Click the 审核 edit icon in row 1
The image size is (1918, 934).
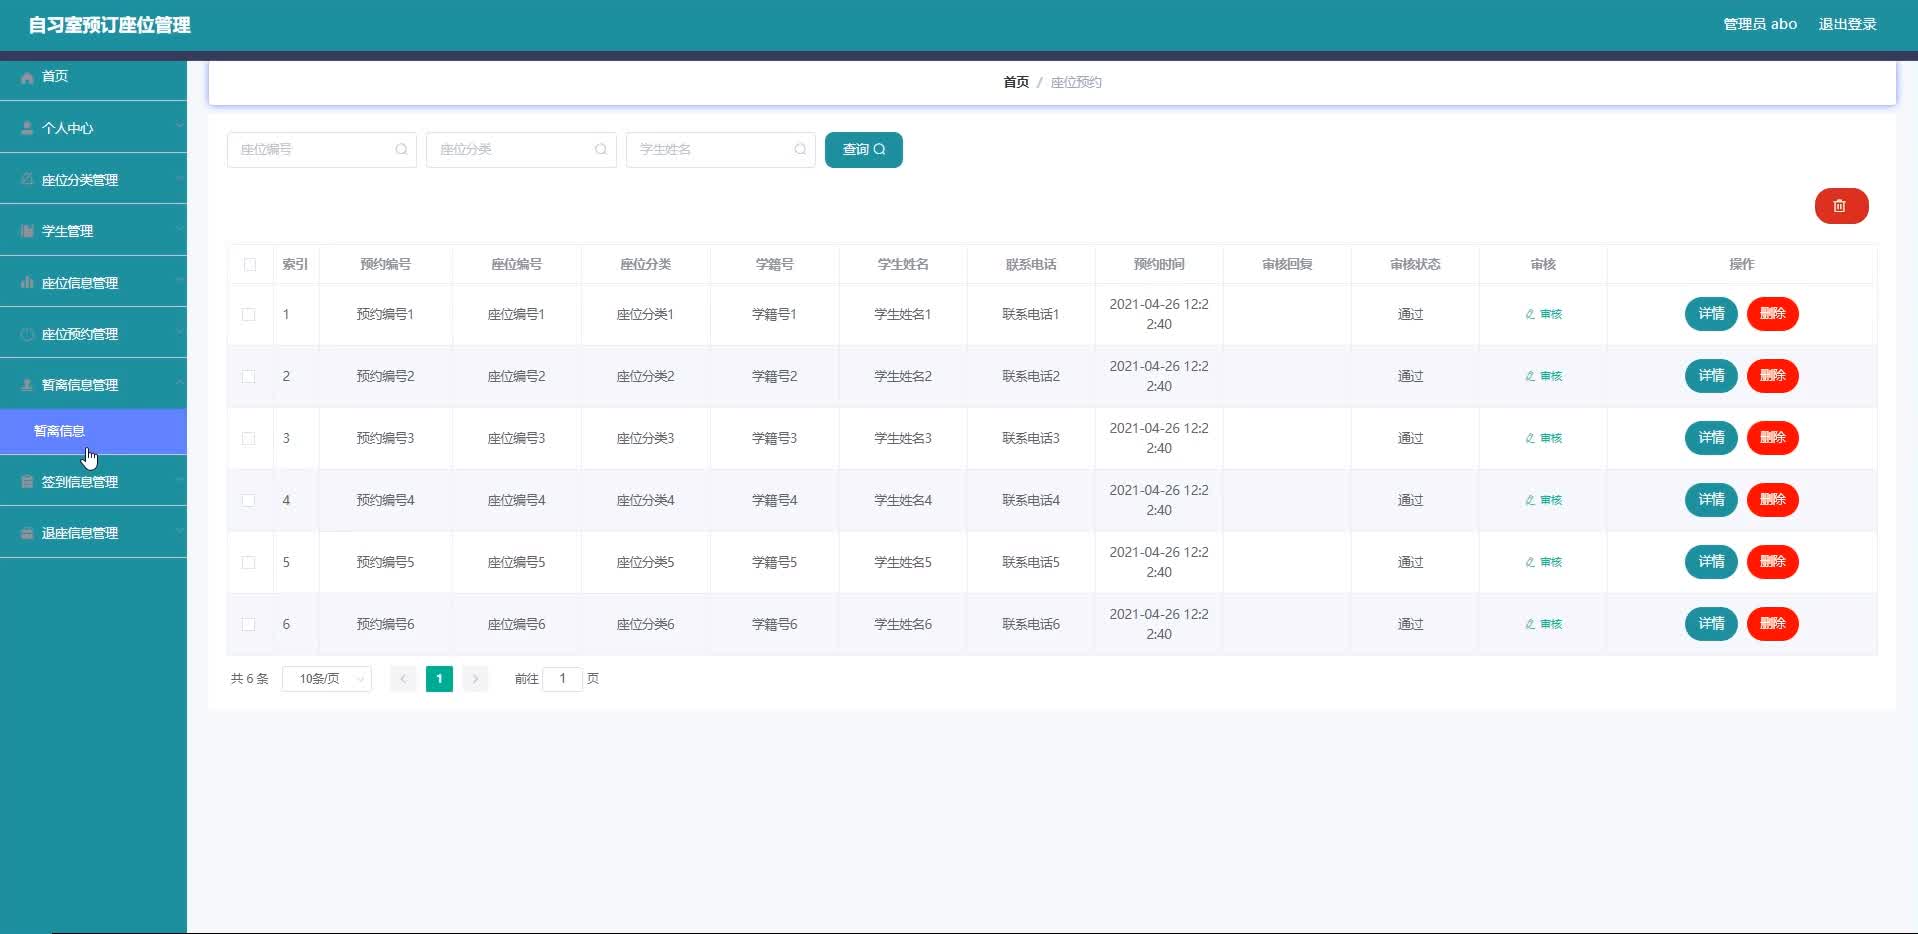(x=1530, y=314)
